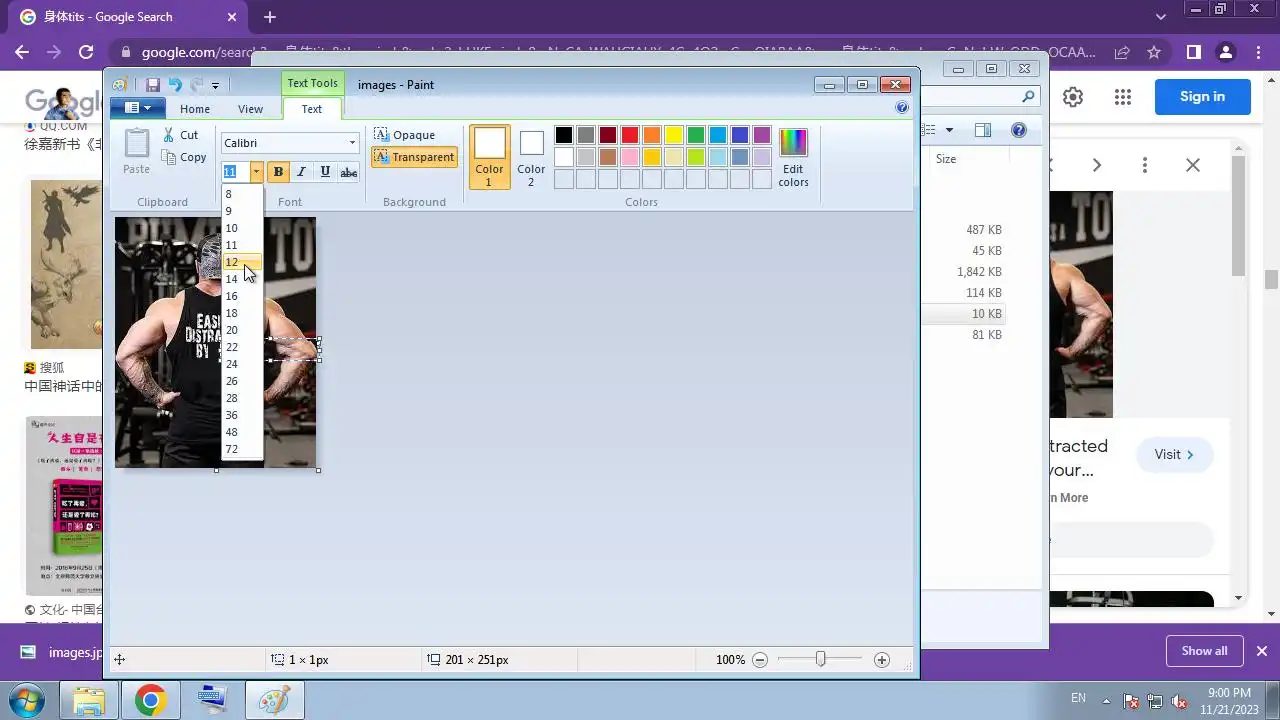Open Chrome three-dot menu
The height and width of the screenshot is (720, 1280).
point(1257,52)
